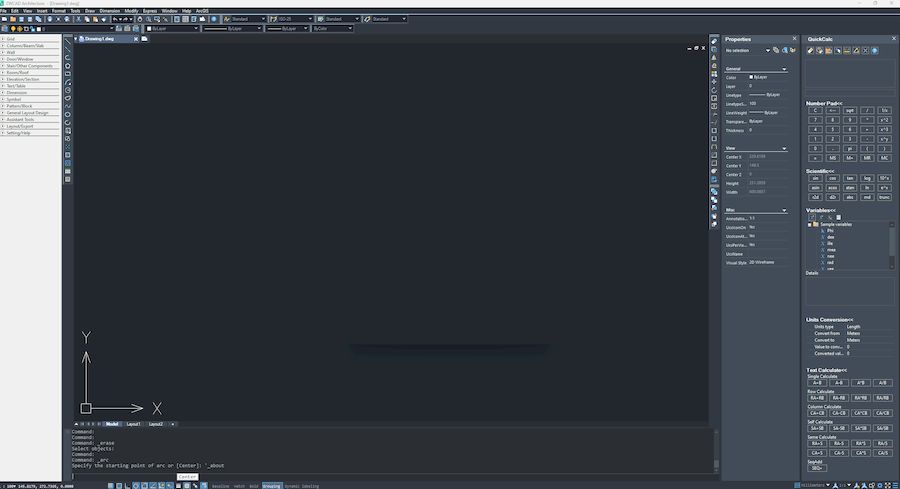Open the Layer Properties Manager icon
Image resolution: width=900 pixels, height=489 pixels.
pyautogui.click(x=5, y=28)
